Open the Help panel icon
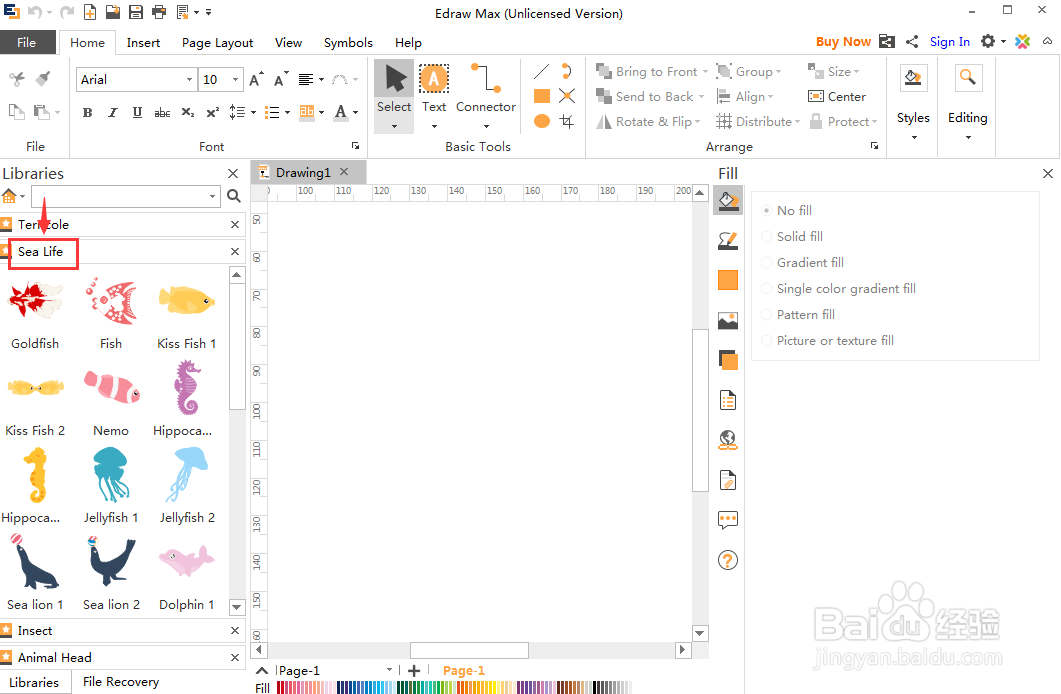 [x=728, y=560]
